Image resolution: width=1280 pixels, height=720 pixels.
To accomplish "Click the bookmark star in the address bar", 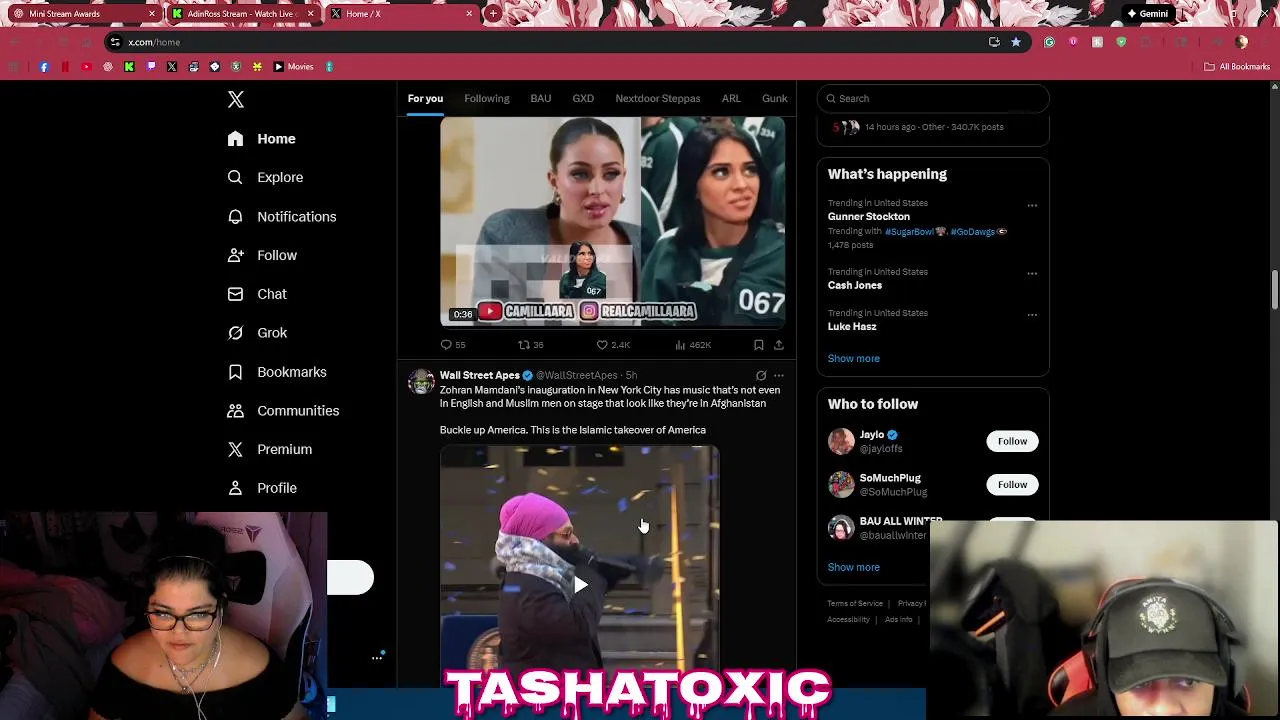I will (x=1016, y=42).
